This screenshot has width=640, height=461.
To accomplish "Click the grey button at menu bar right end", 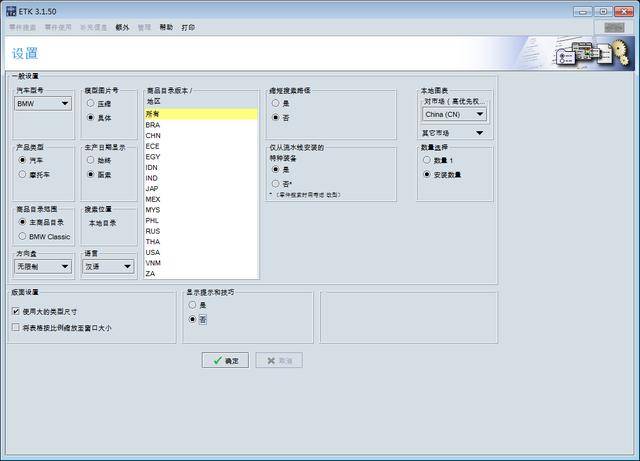I will [614, 27].
